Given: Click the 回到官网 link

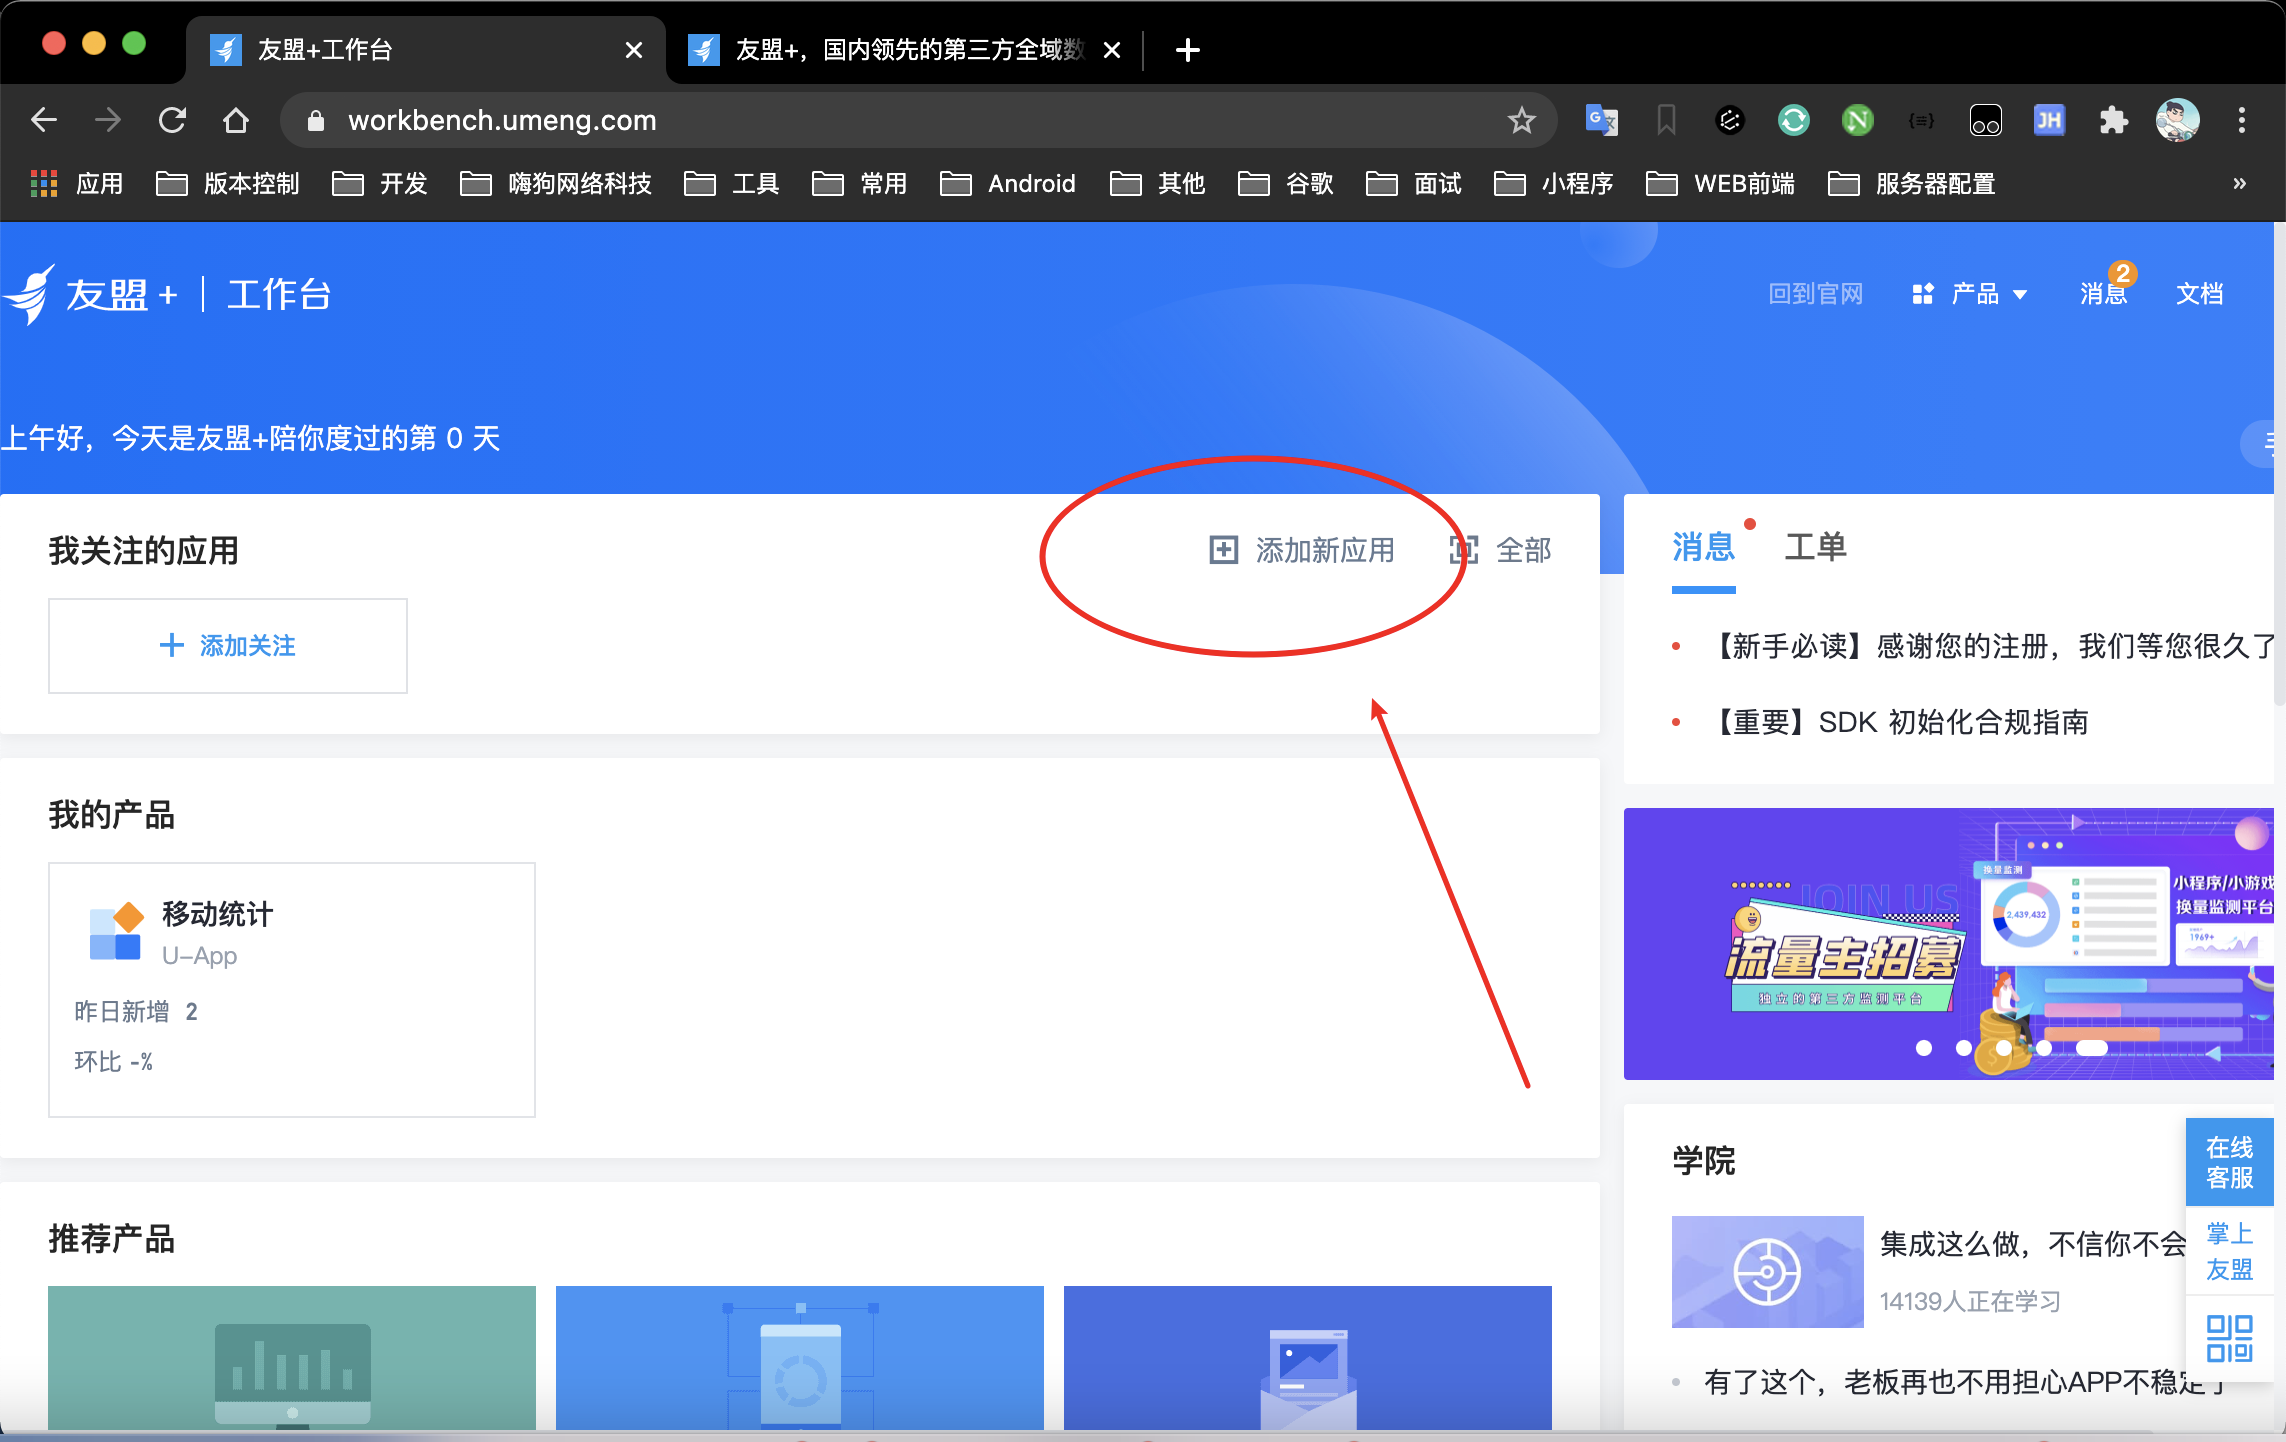Looking at the screenshot, I should click(x=1816, y=293).
